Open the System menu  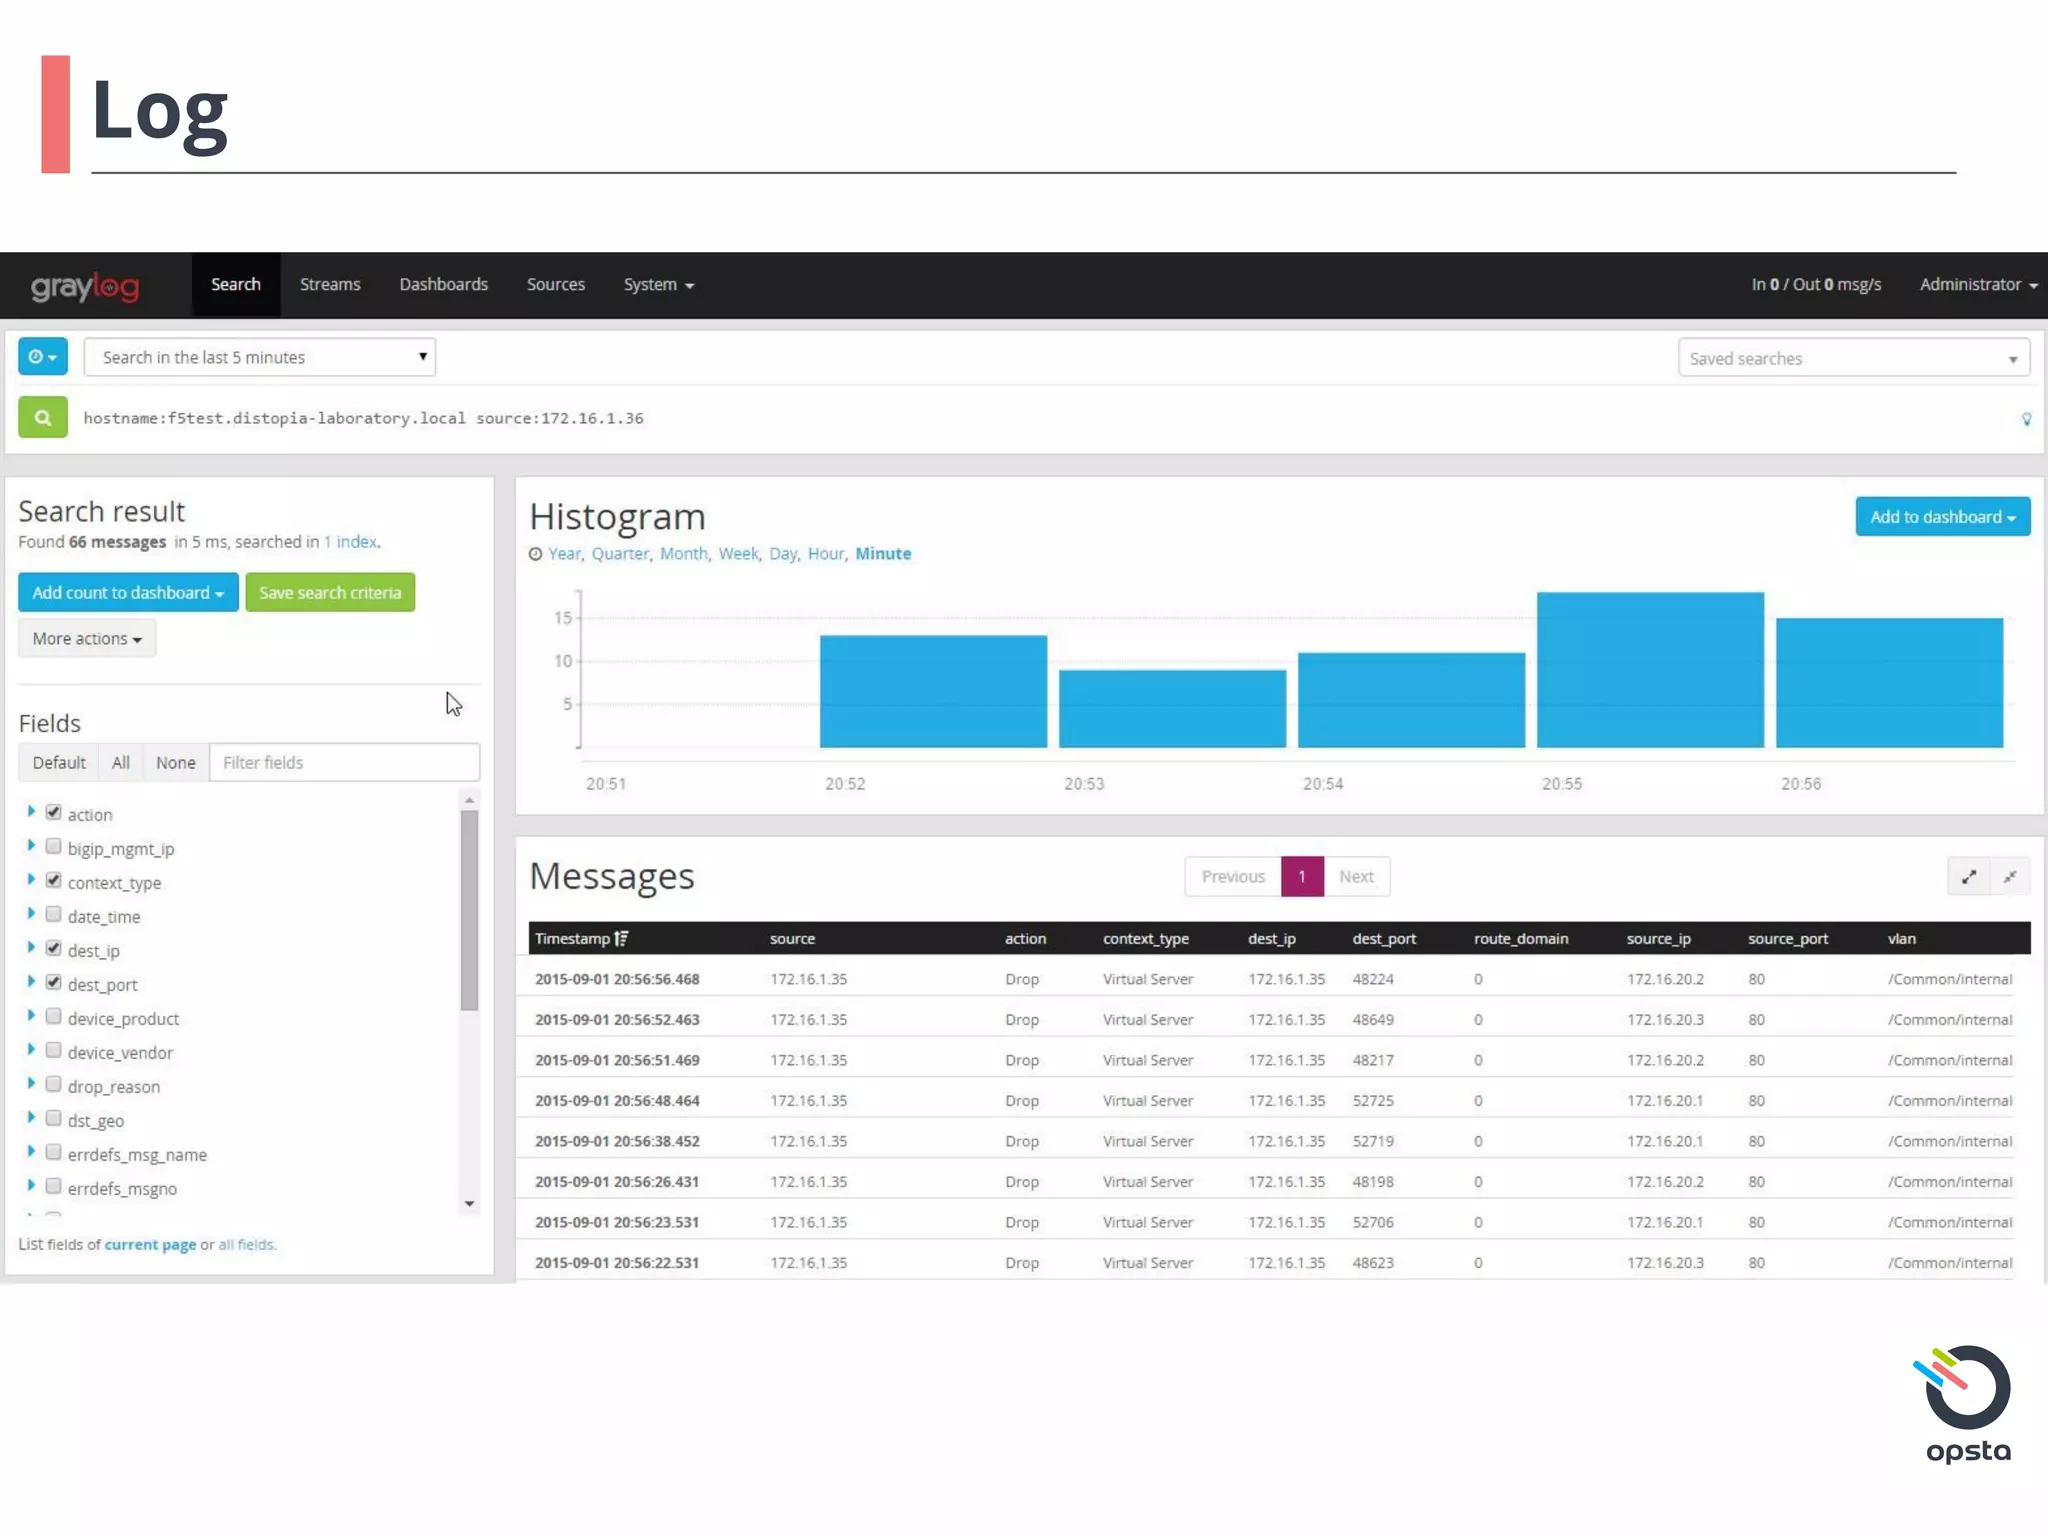(658, 285)
